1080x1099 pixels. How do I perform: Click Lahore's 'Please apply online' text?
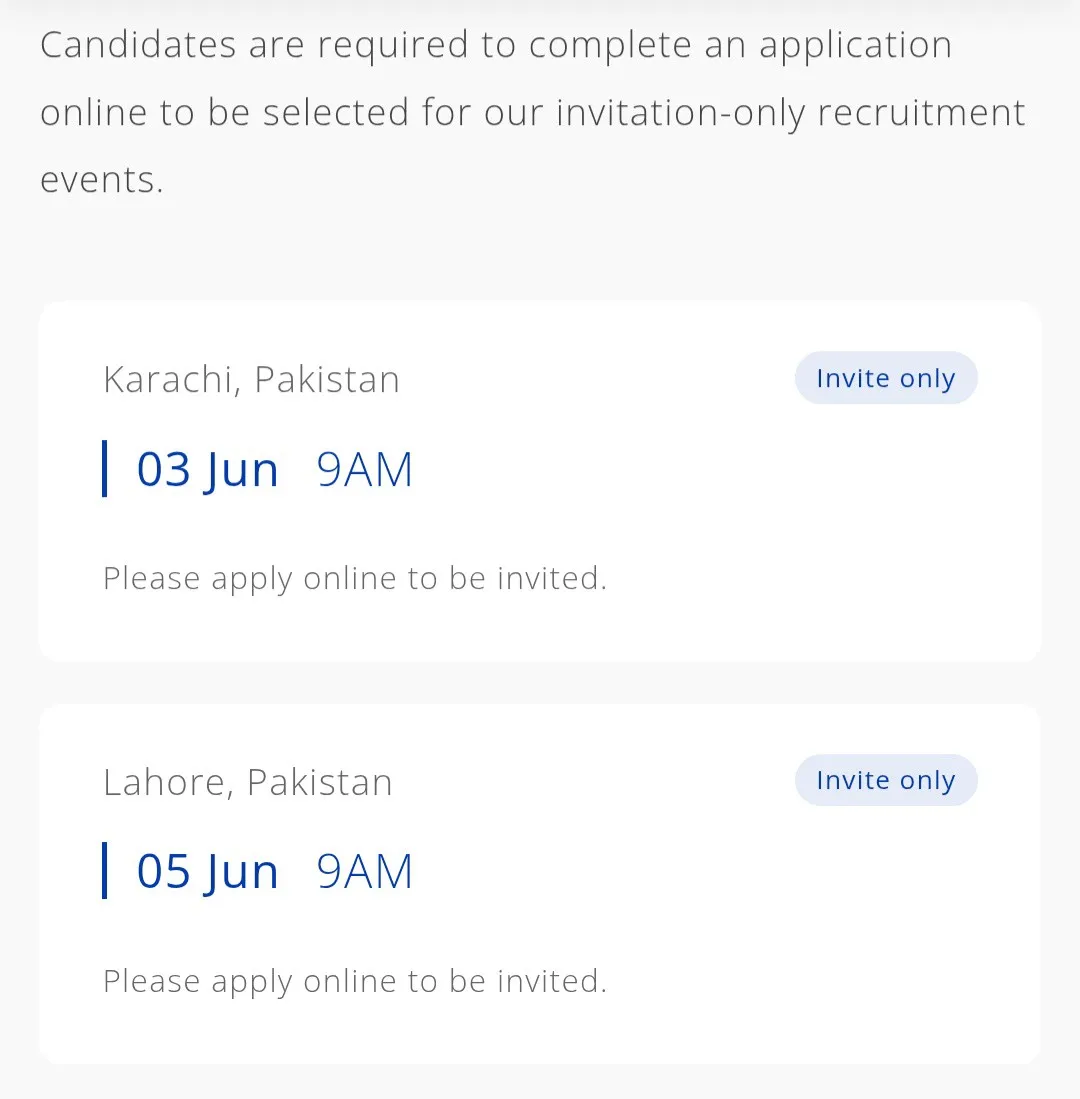(355, 981)
